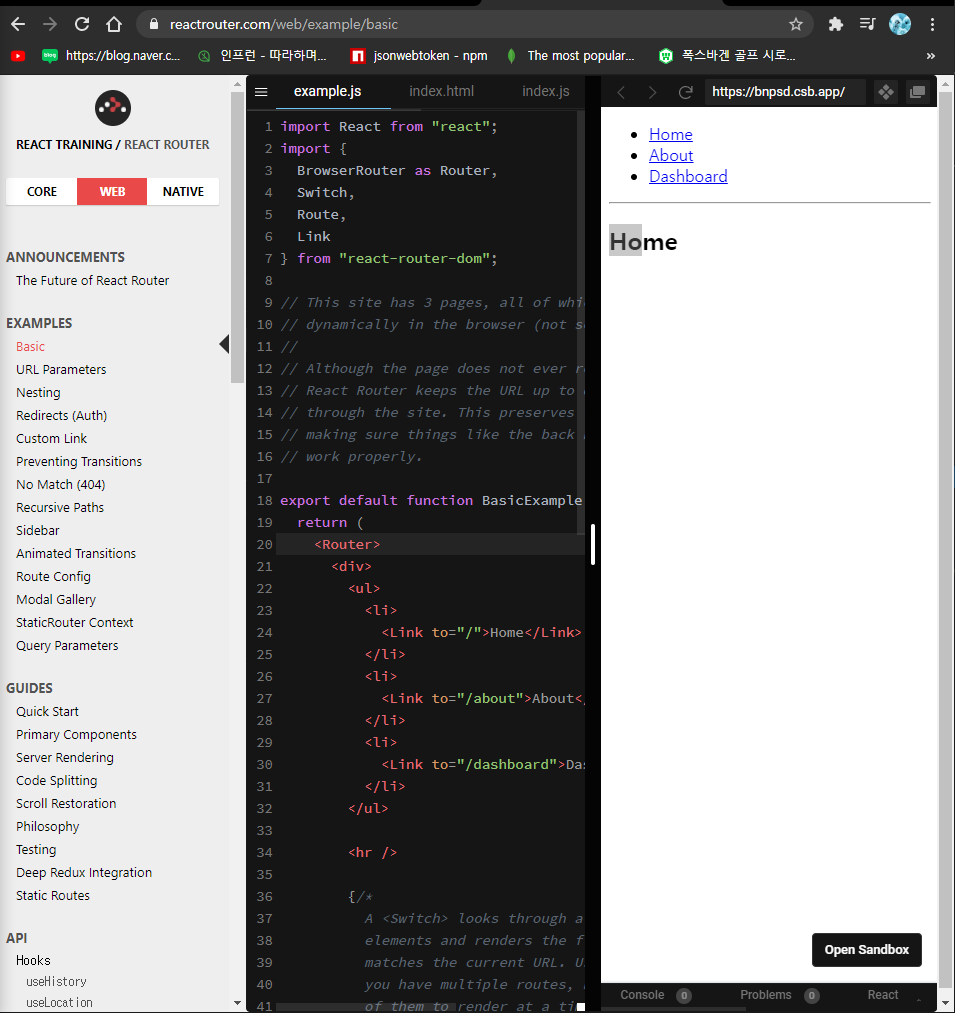Collapse the sidebar with the black triangle arrow
The image size is (955, 1013).
pos(224,344)
